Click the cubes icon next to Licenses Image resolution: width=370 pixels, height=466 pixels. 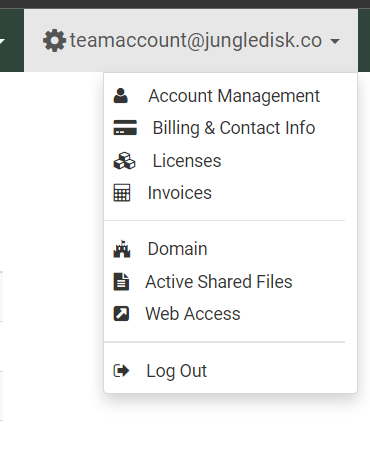click(124, 161)
